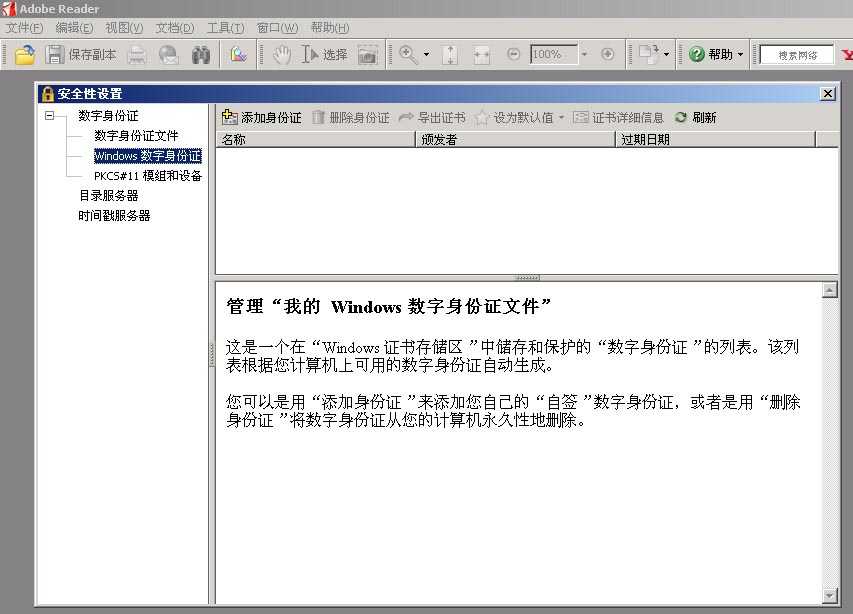Open the 帮助 help dropdown arrow
The height and width of the screenshot is (614, 853).
pos(740,54)
